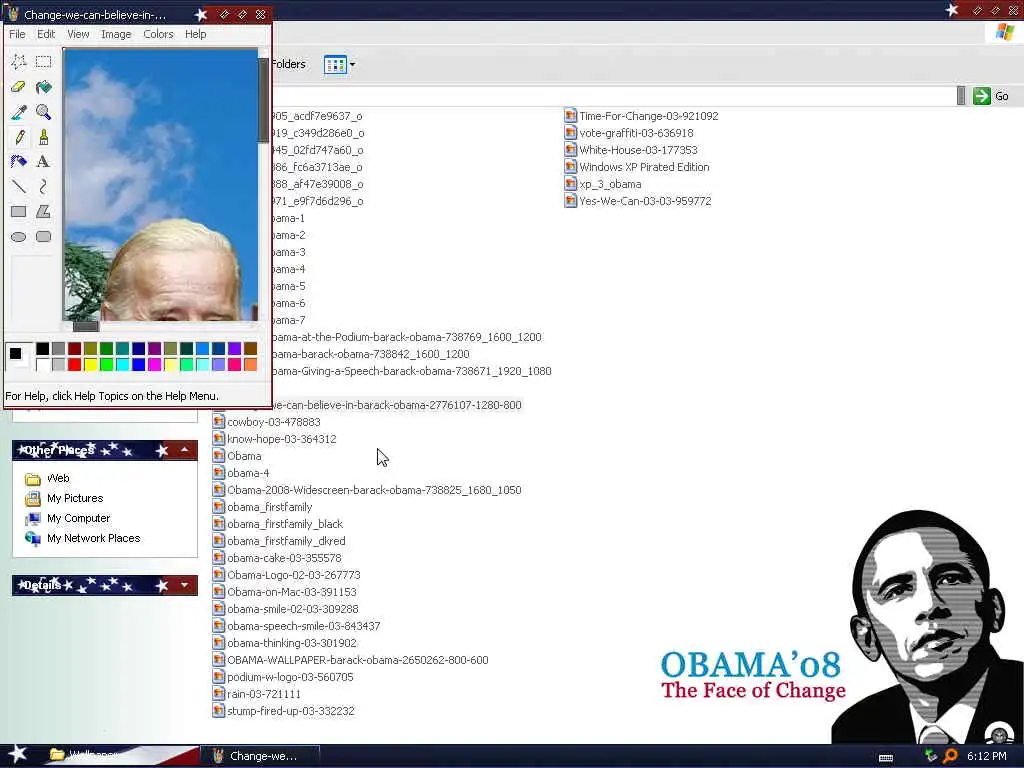Select the rectangular Select tool in Paint

pos(44,62)
